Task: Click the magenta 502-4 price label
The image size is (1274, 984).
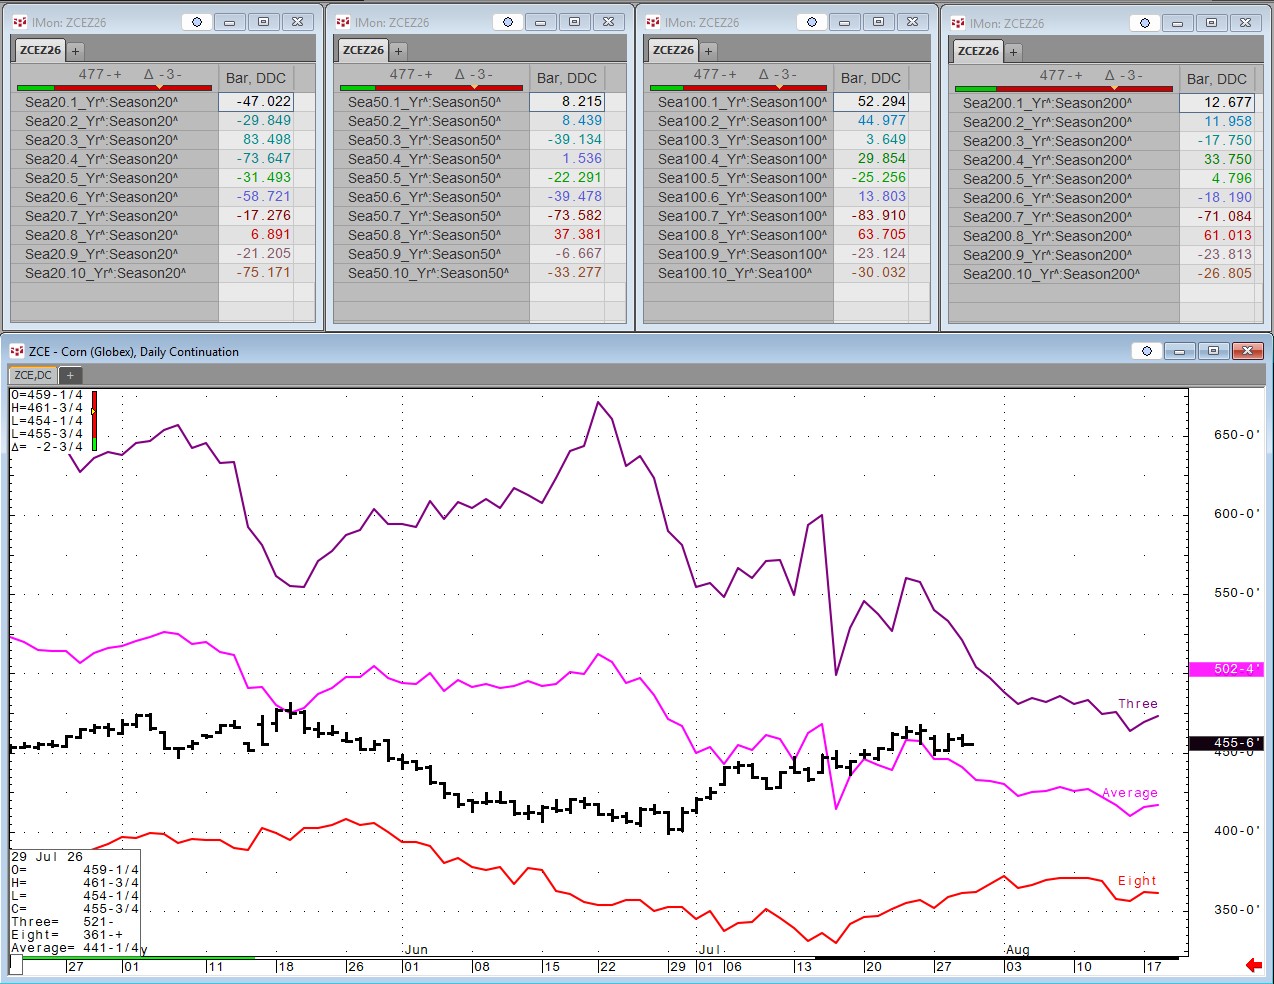Action: [x=1226, y=669]
